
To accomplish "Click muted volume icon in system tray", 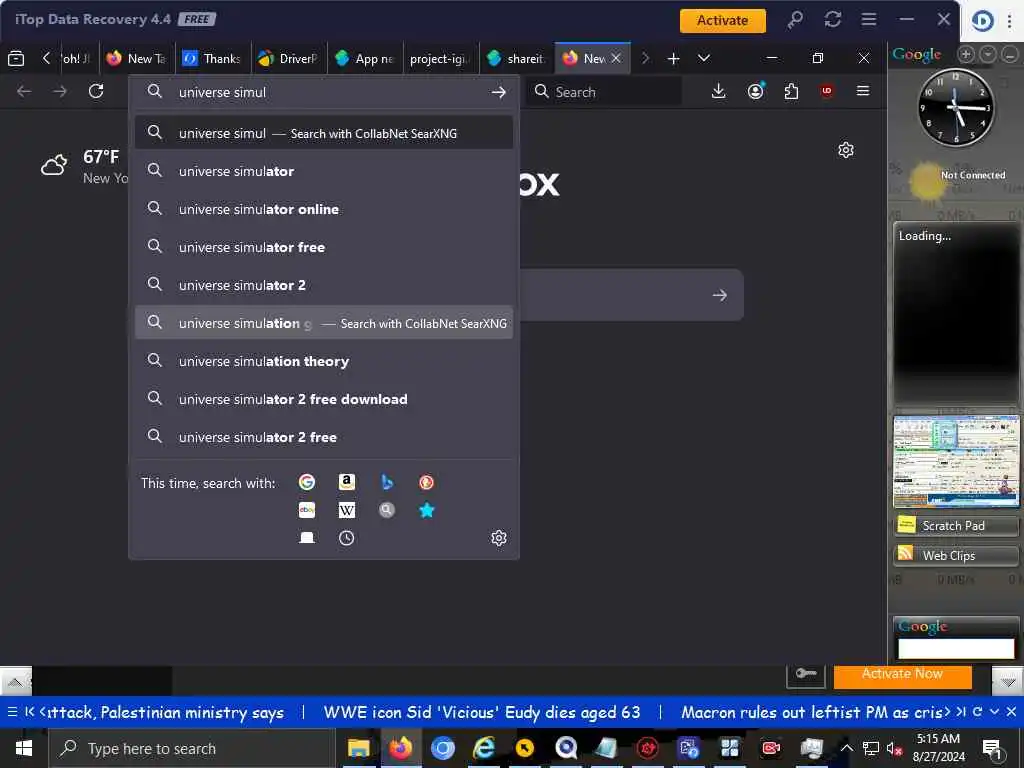I will point(893,748).
